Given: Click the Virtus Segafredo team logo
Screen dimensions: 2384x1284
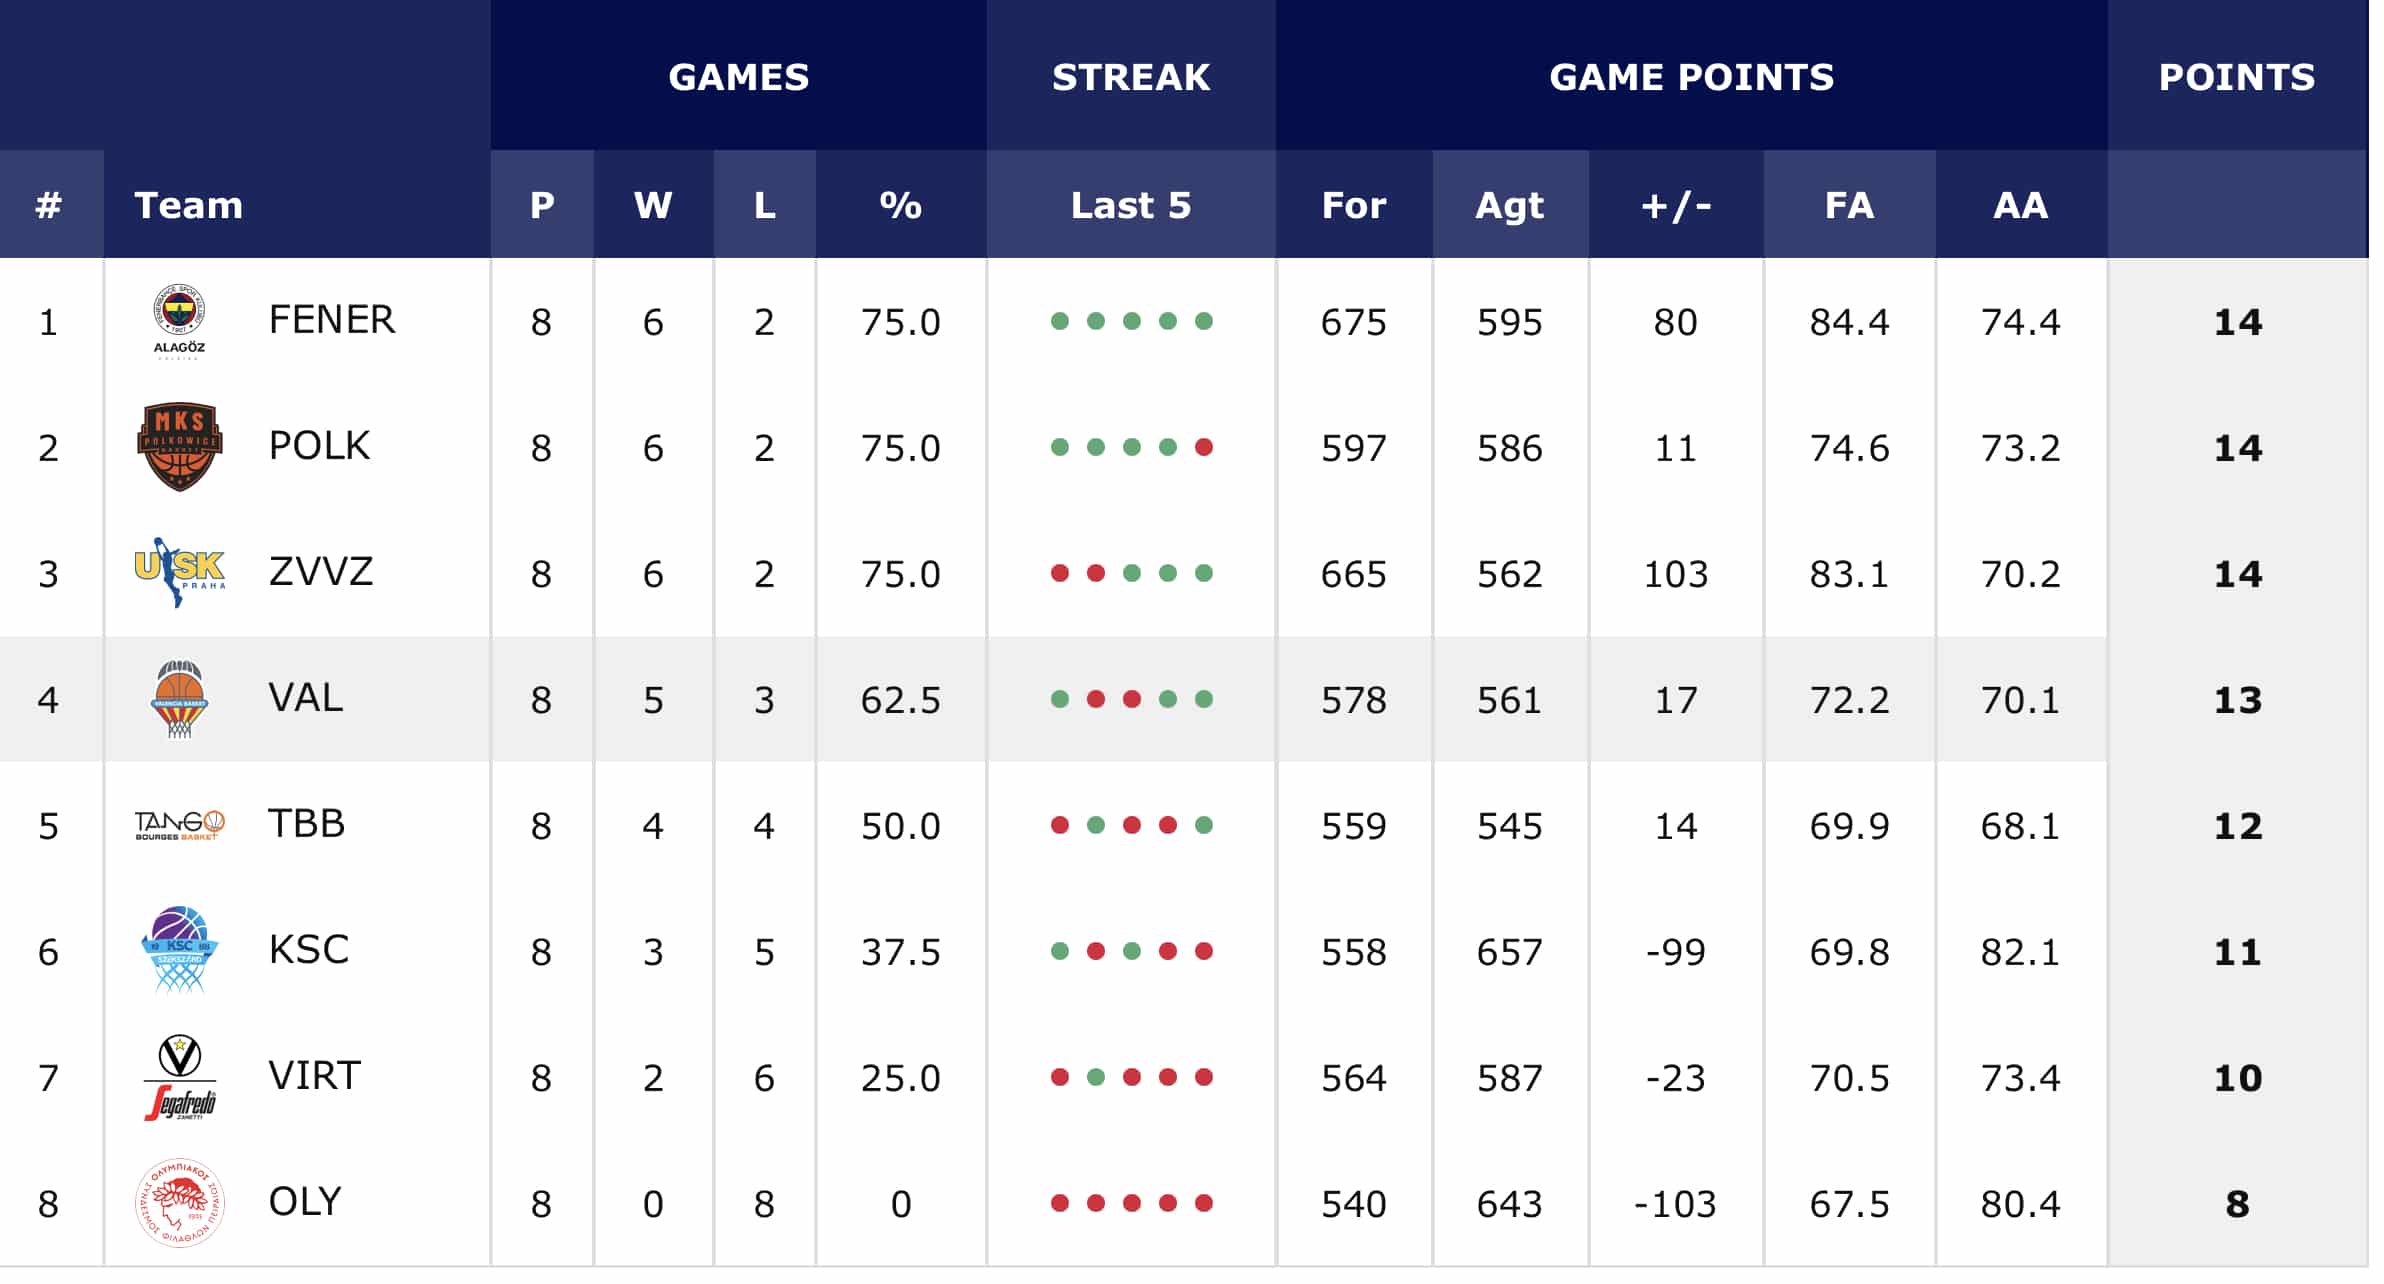Looking at the screenshot, I should tap(179, 1077).
